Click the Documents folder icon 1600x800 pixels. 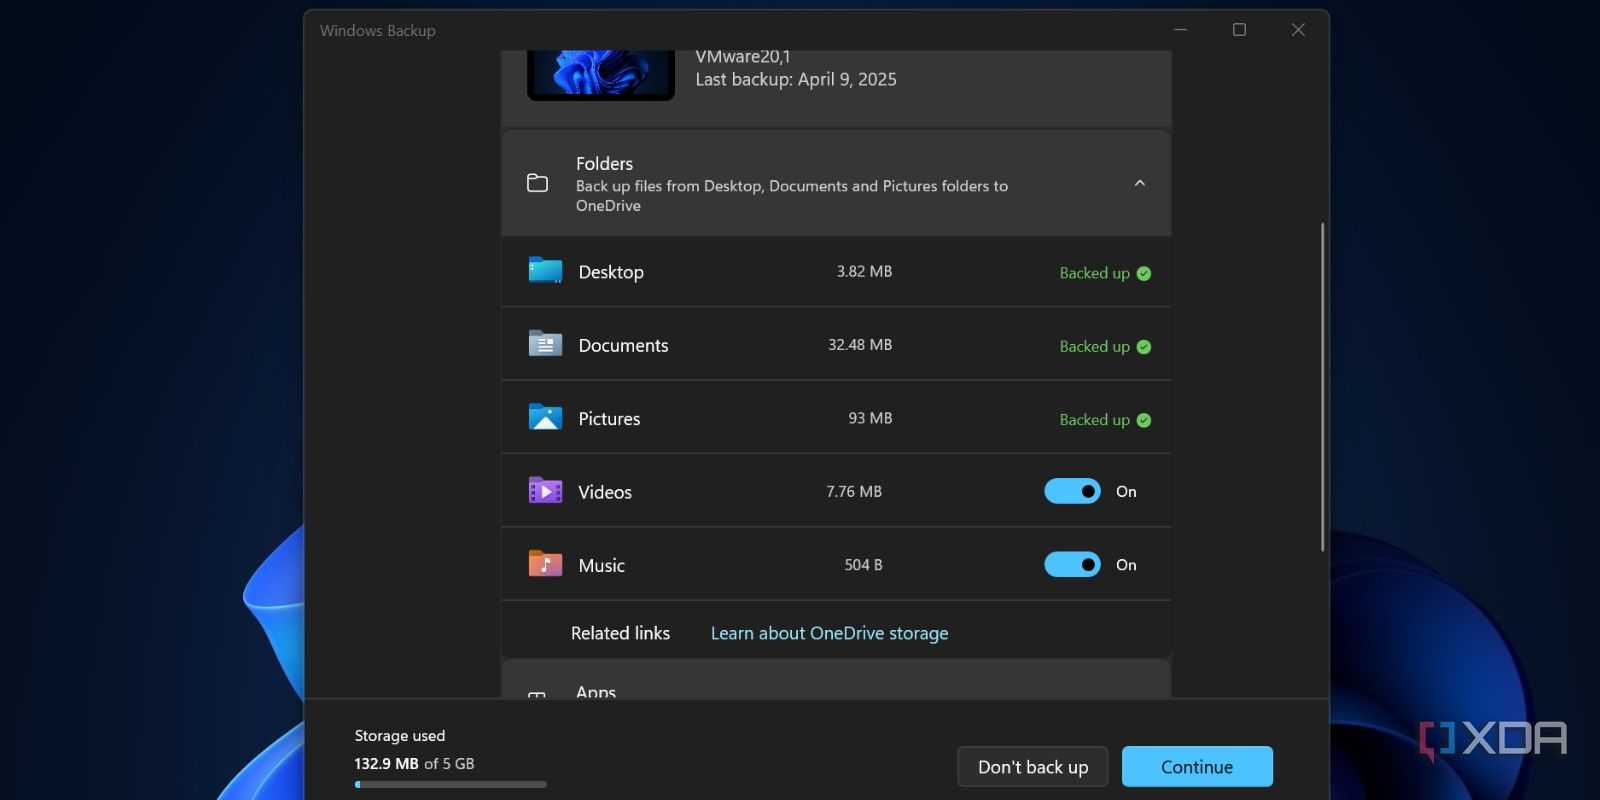(545, 344)
